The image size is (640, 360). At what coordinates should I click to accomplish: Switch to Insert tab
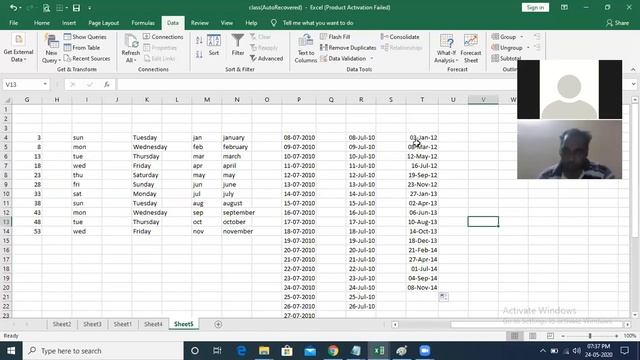click(69, 23)
